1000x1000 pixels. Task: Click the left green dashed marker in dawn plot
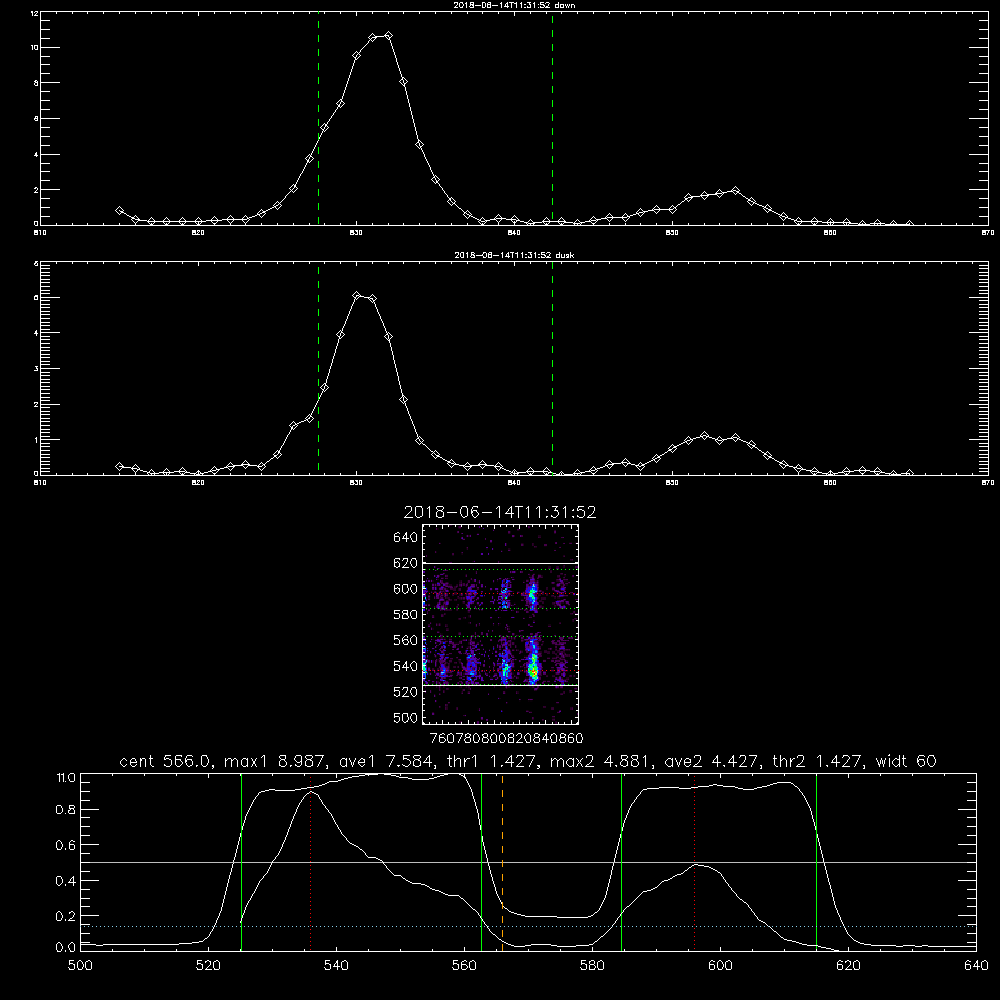[318, 119]
